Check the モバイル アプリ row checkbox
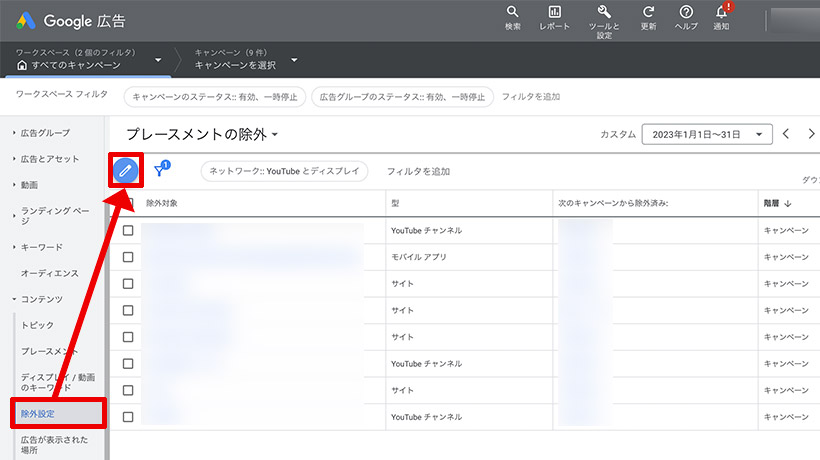 click(x=128, y=257)
